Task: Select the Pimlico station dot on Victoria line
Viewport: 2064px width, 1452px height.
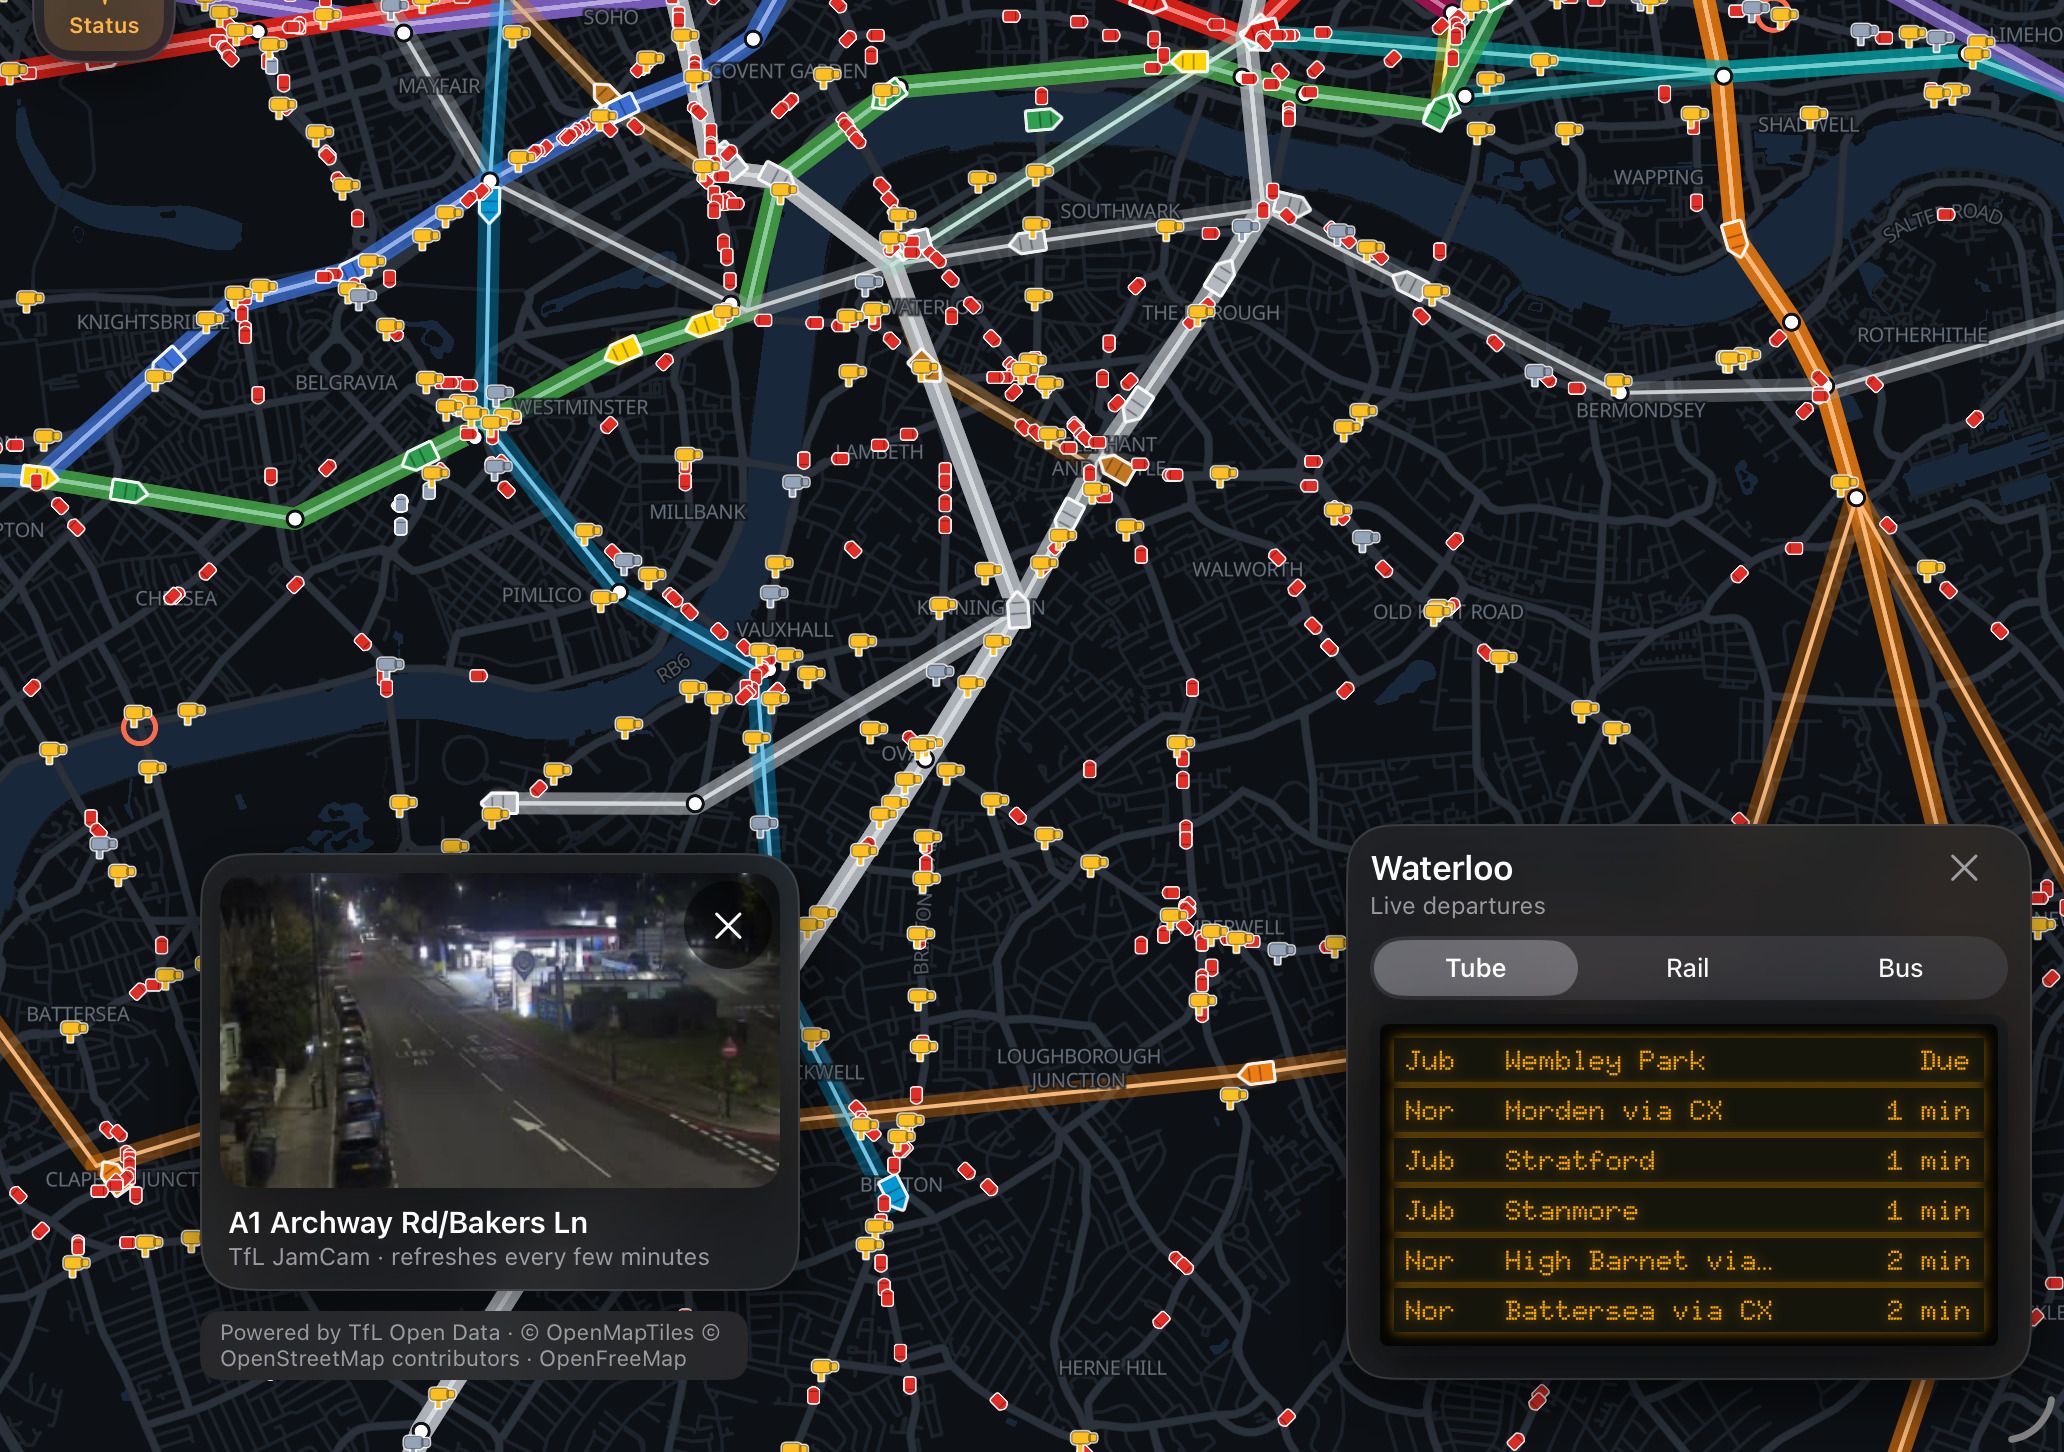Action: click(x=620, y=593)
